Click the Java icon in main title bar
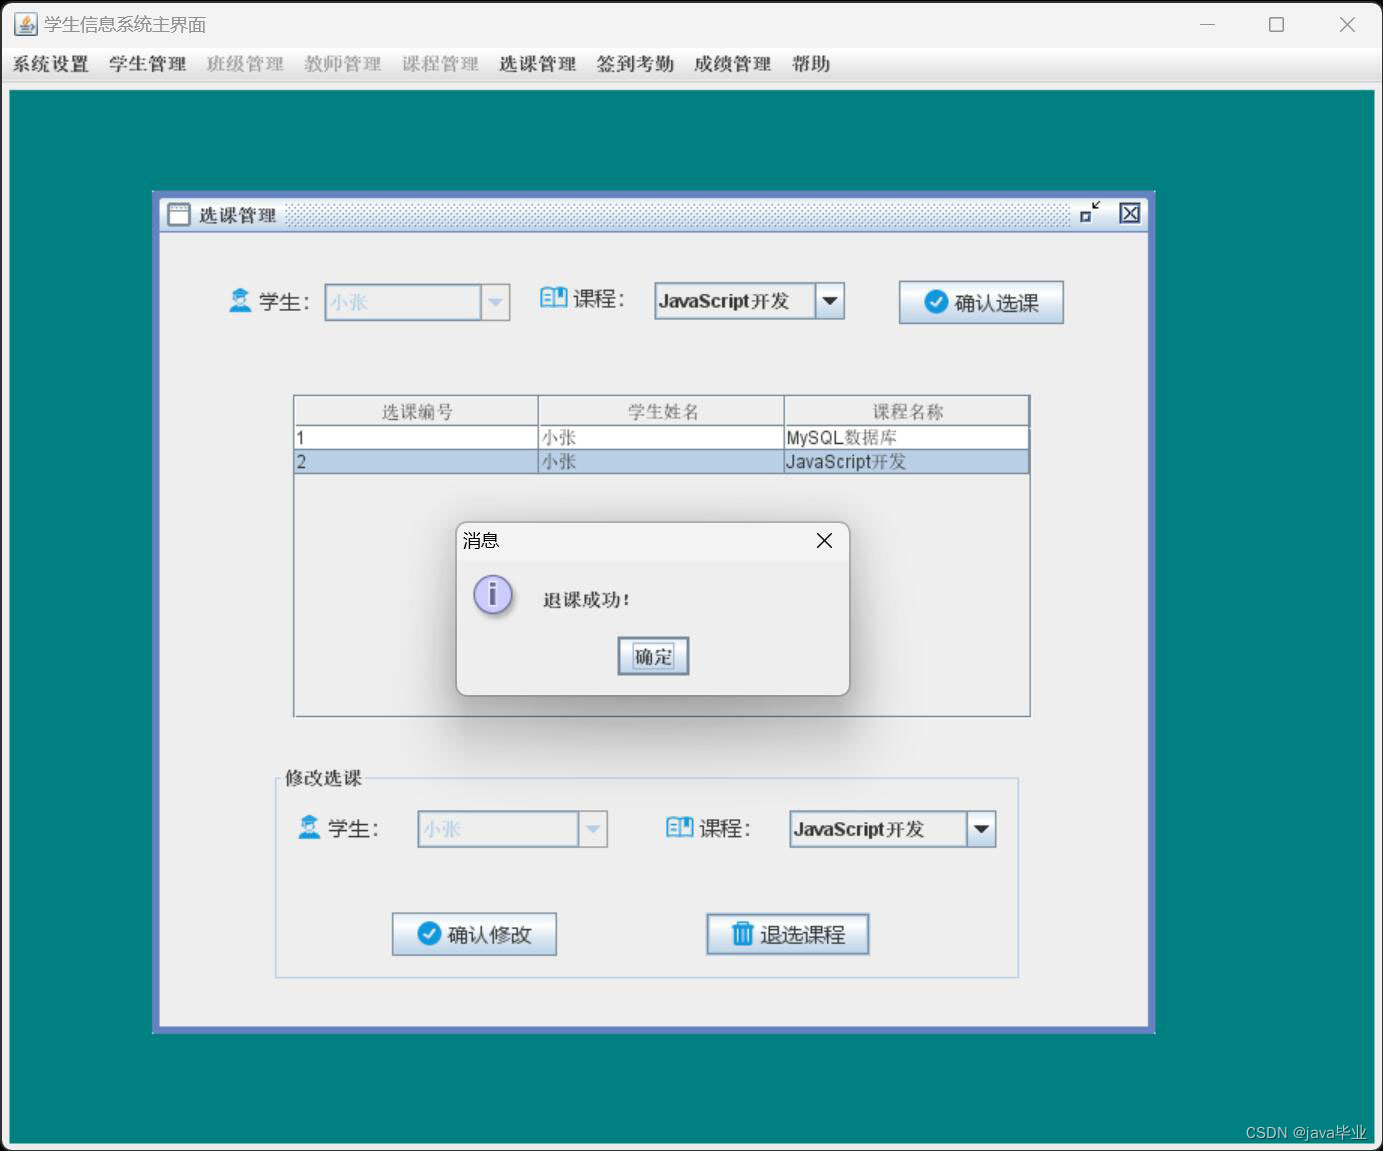 [x=25, y=24]
